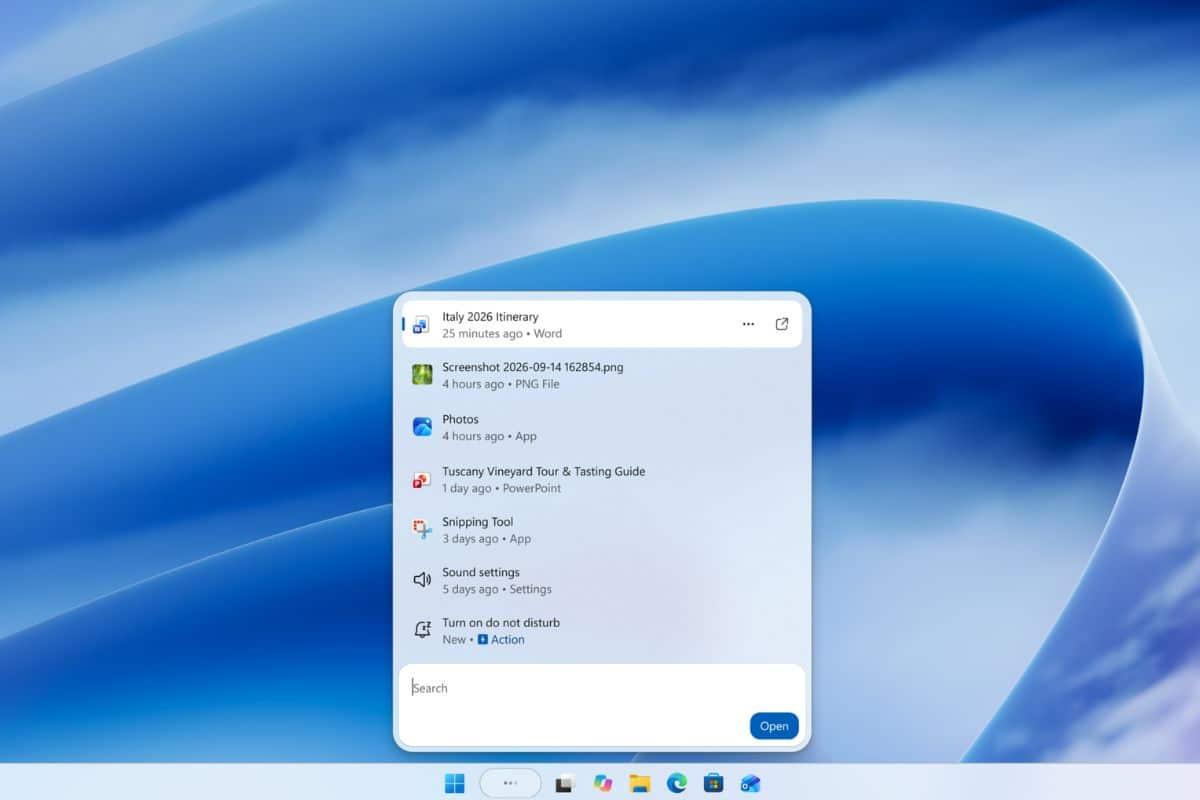Click '1 day ago • PowerPoint' subtitle
Image resolution: width=1200 pixels, height=800 pixels.
pyautogui.click(x=502, y=488)
